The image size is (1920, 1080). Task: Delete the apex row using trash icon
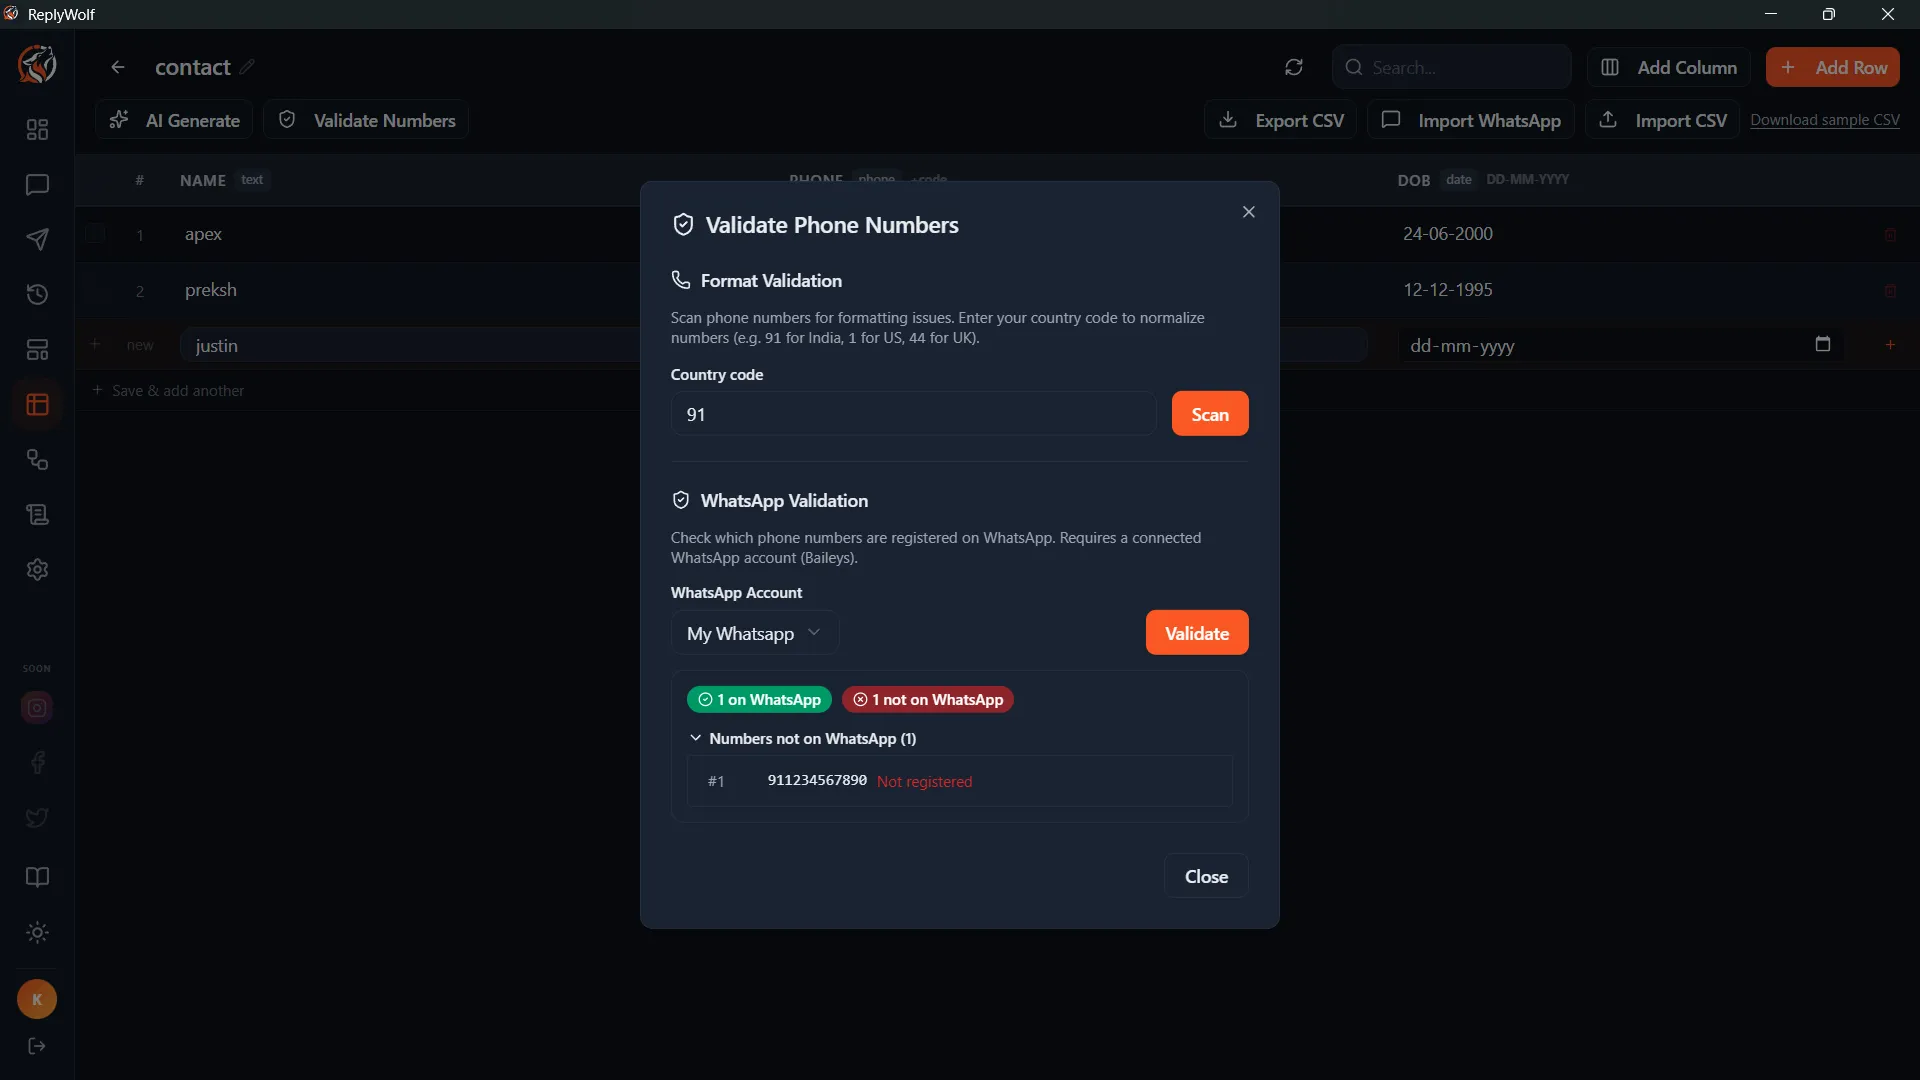[1890, 235]
